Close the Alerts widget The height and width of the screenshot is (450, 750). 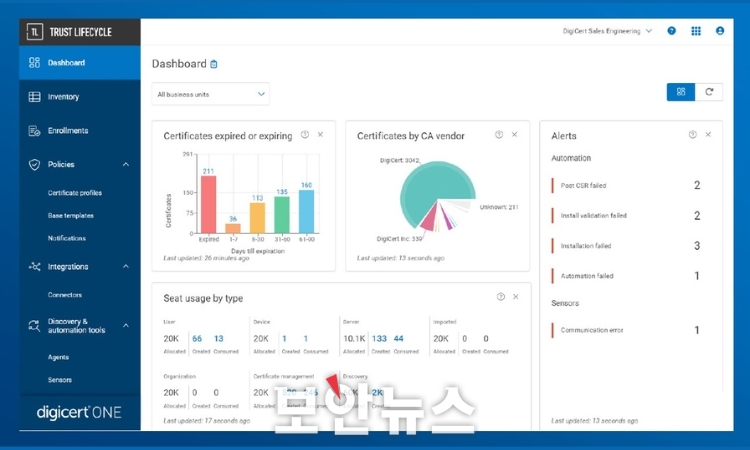click(708, 135)
